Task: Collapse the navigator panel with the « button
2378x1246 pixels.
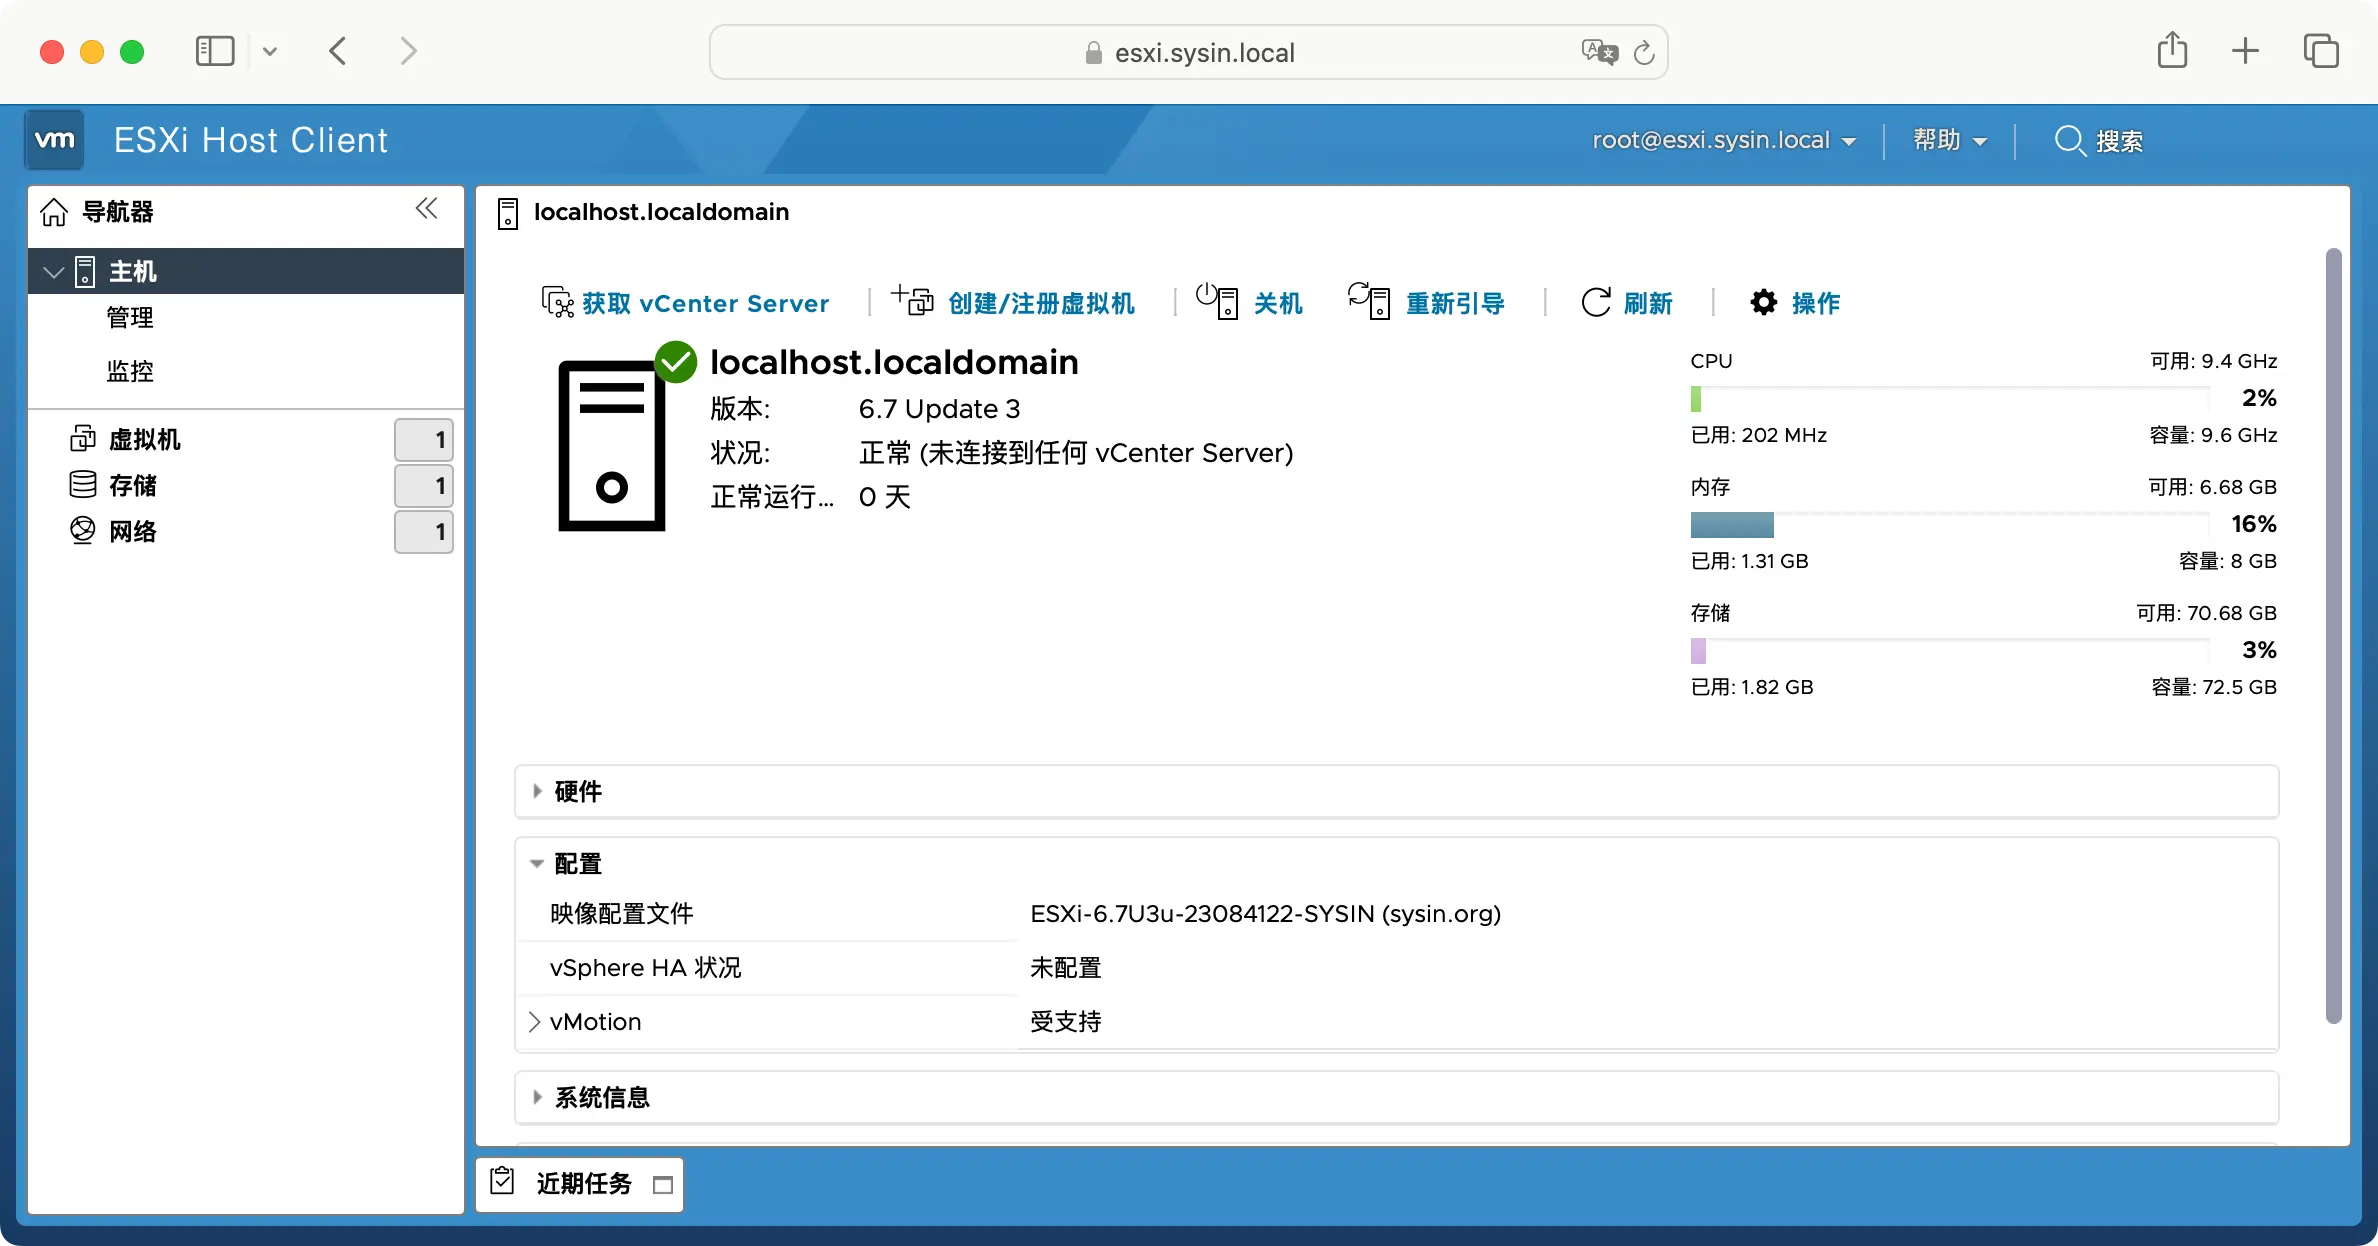Action: [427, 209]
